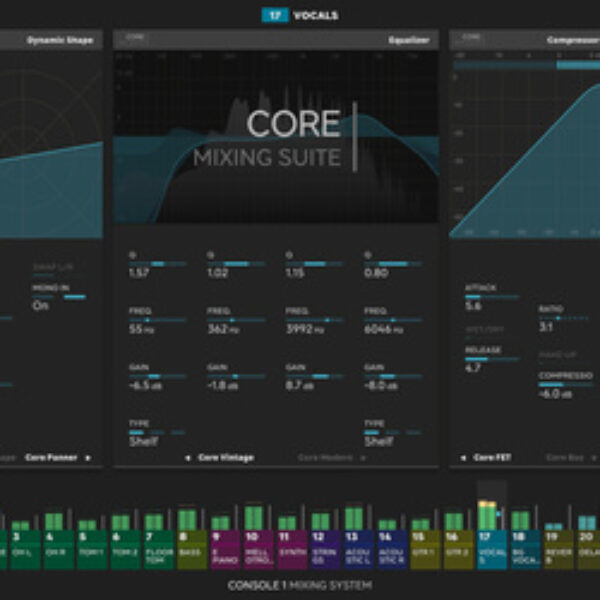Viewport: 600px width, 600px height.
Task: Adjust the 8.7 dB gain slider
Action: pos(315,376)
